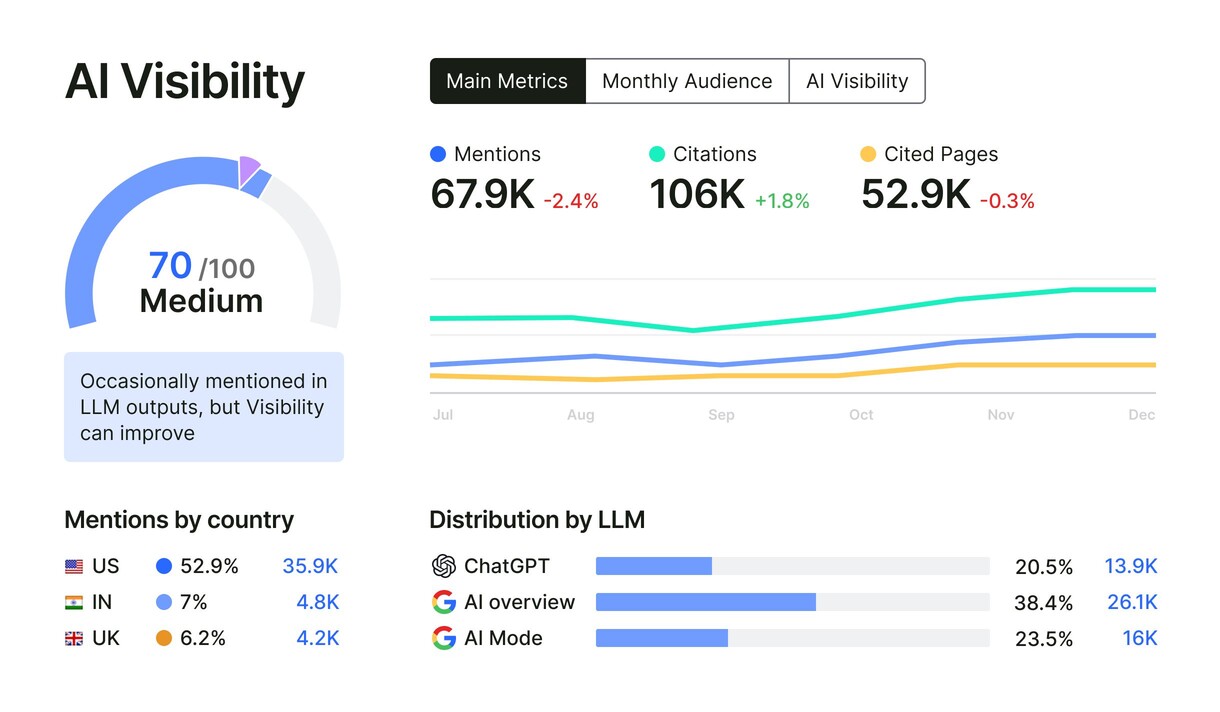Click the AI overview distribution bar

[x=792, y=602]
